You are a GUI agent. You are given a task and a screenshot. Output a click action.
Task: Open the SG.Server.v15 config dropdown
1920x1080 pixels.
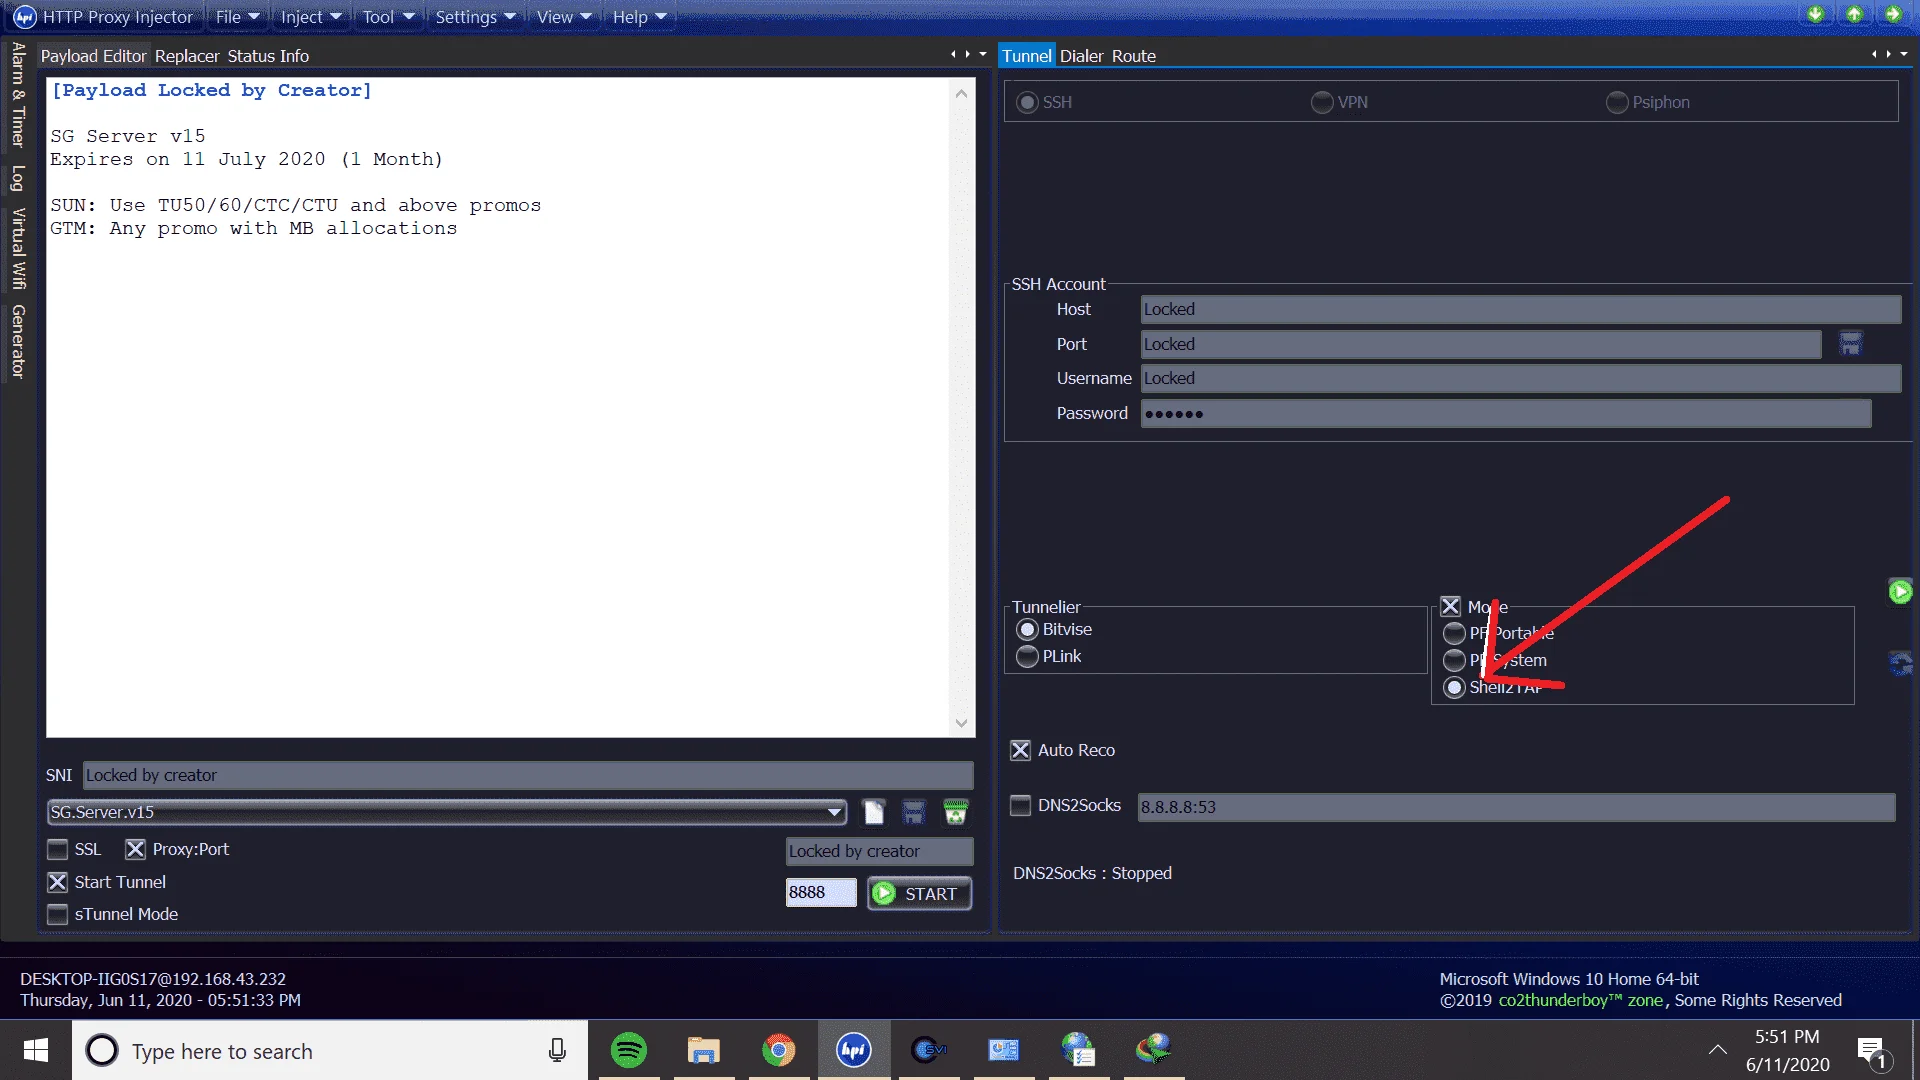pos(447,812)
